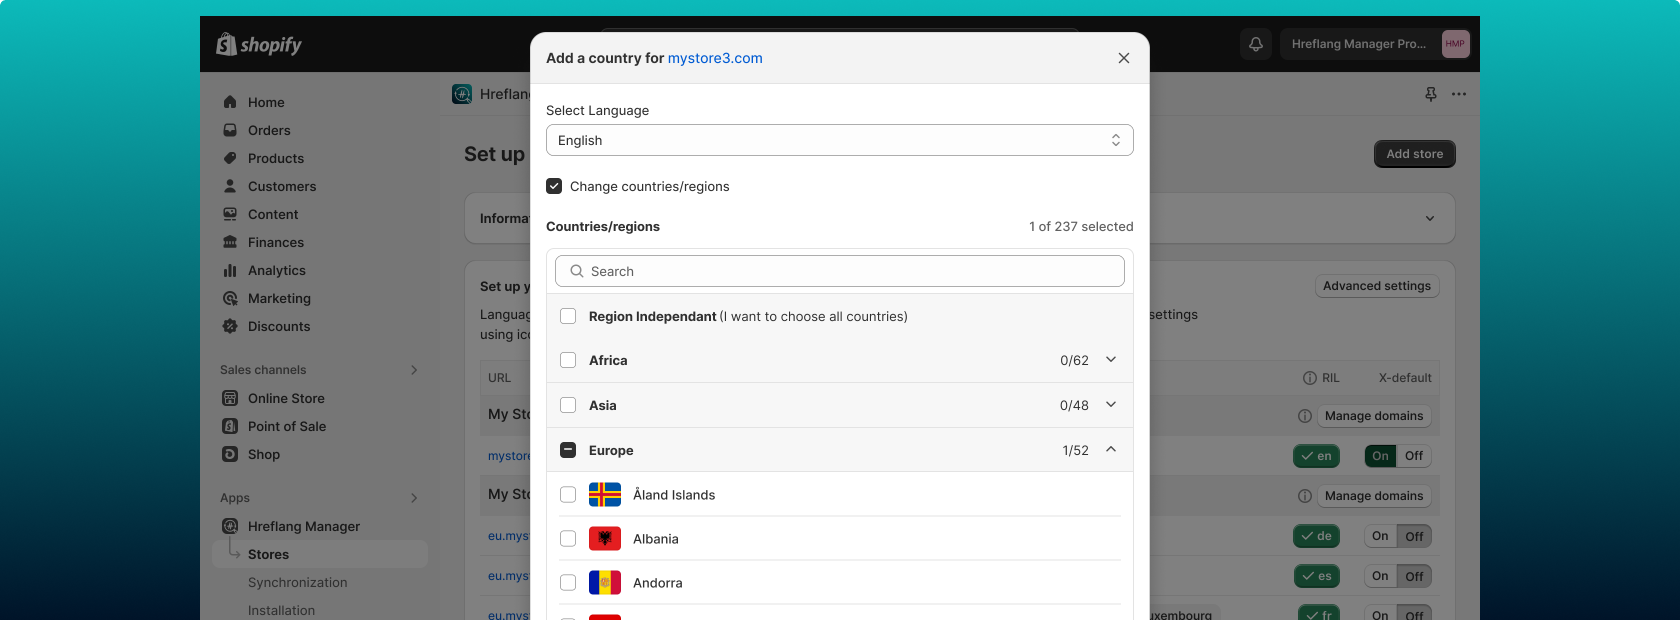Image resolution: width=1680 pixels, height=620 pixels.
Task: Check the Albania checkbox
Action: coord(568,538)
